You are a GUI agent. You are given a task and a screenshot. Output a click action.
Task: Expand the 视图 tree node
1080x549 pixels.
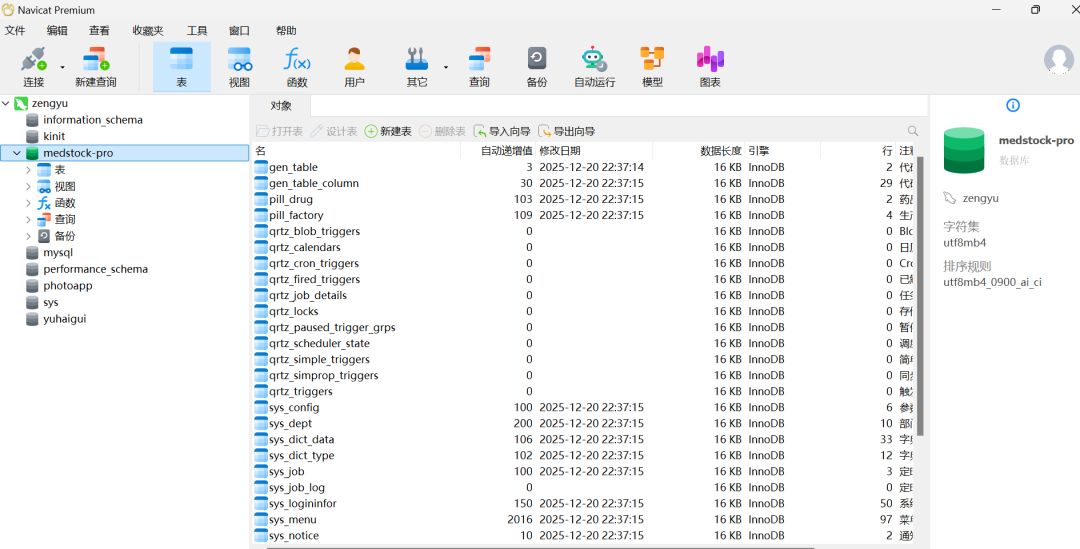(28, 186)
